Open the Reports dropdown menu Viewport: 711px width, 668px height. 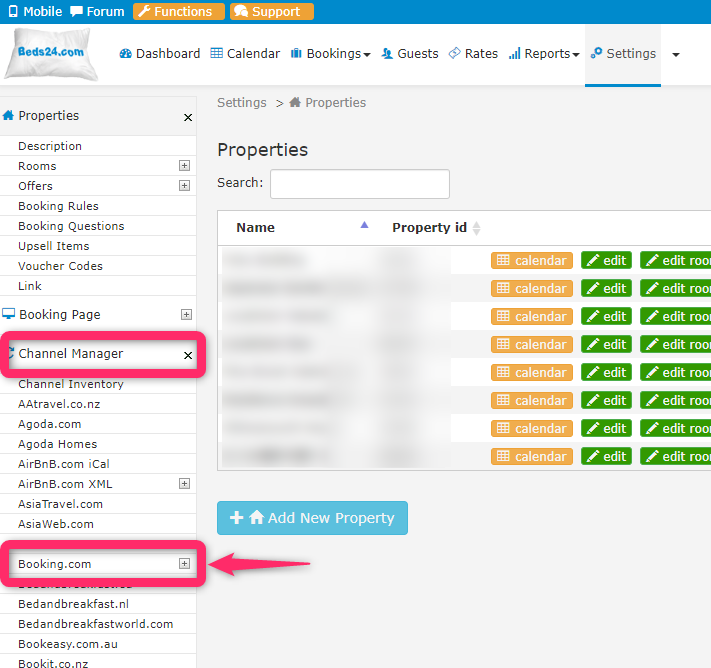click(544, 54)
